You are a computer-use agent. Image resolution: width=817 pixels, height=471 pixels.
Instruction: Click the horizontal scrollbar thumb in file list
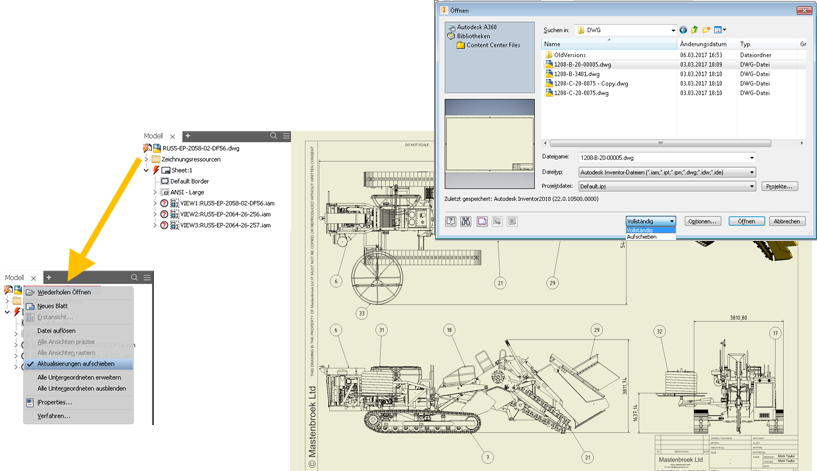click(660, 143)
